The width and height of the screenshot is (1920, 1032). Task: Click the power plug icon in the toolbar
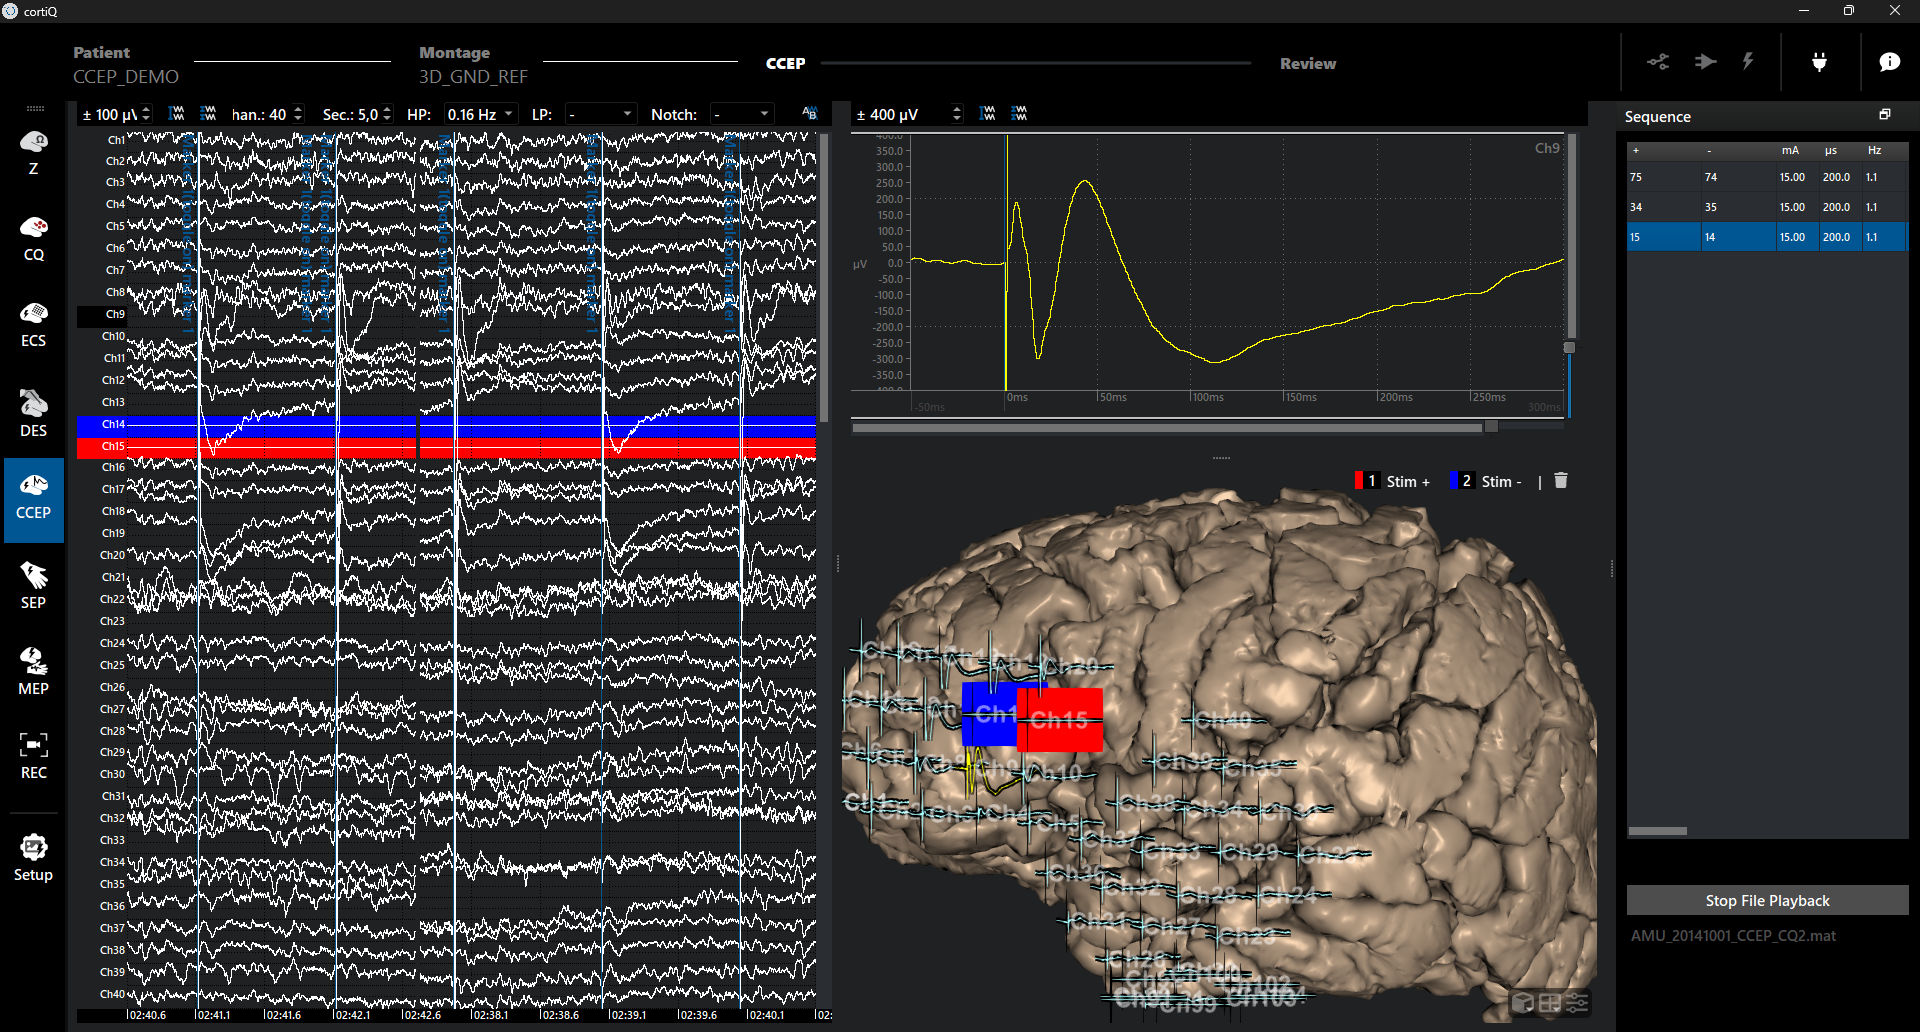[x=1818, y=61]
